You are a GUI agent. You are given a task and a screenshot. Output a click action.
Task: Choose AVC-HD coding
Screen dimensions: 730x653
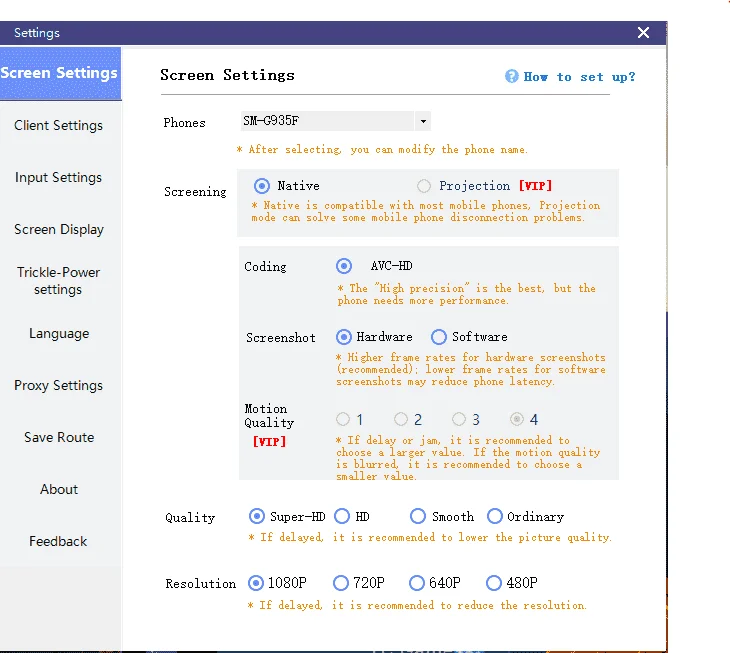(344, 266)
